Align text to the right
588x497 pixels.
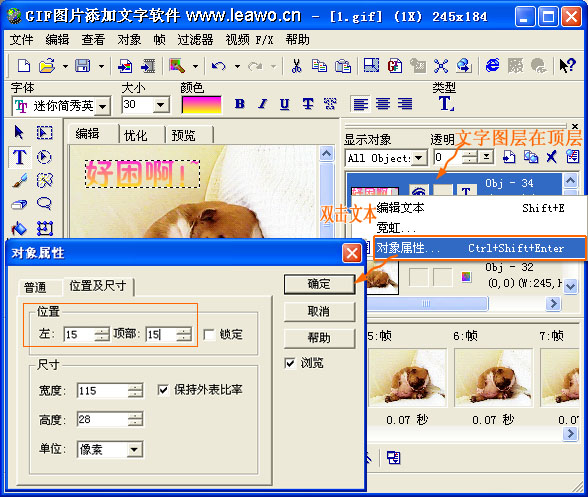[405, 104]
